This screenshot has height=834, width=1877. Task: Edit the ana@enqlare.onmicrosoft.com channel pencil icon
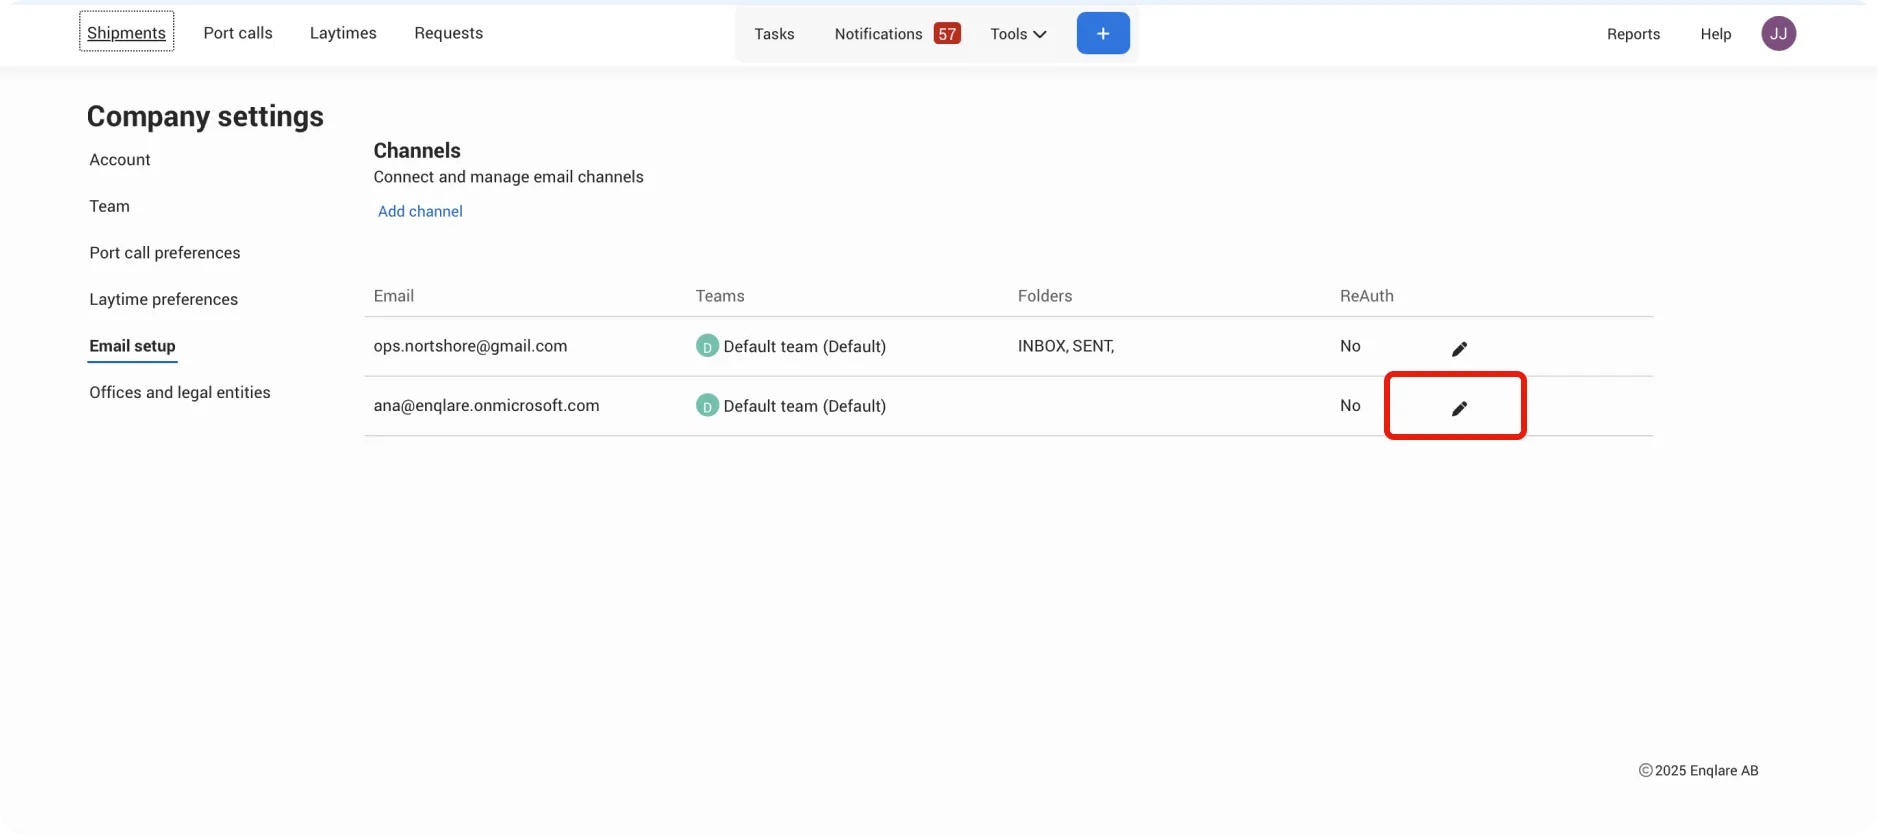pyautogui.click(x=1459, y=408)
